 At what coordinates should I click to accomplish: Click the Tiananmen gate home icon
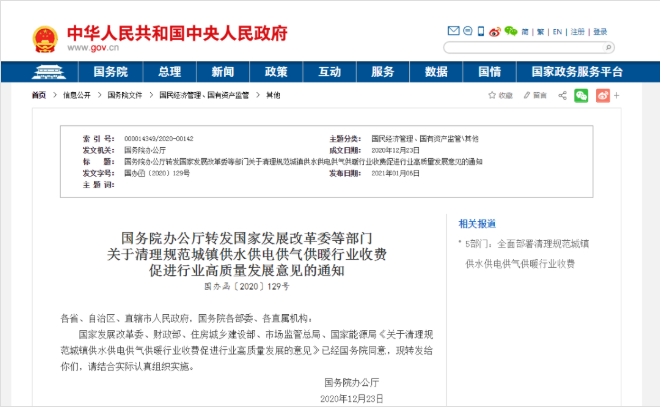point(45,72)
